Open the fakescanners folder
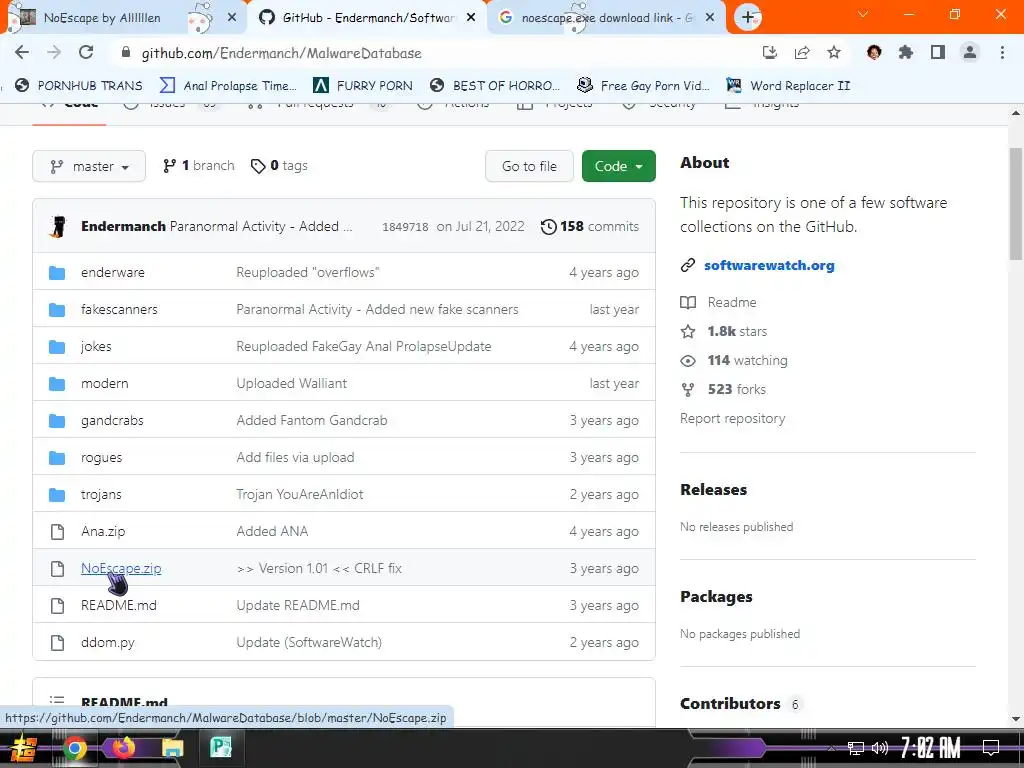 point(119,310)
